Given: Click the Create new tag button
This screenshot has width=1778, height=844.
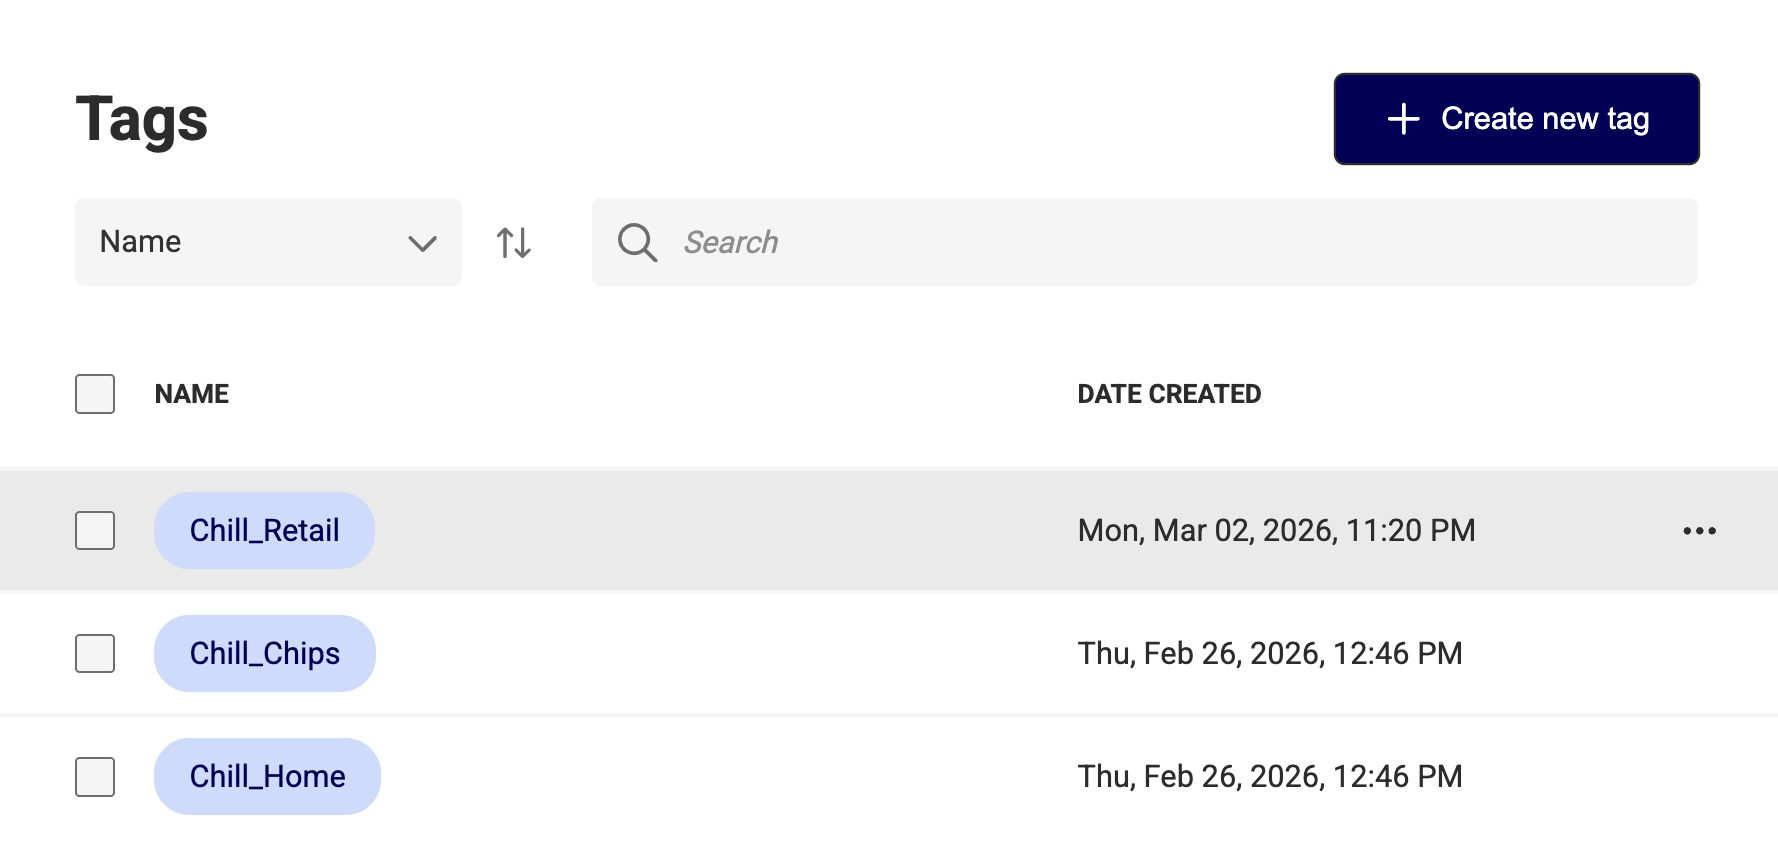Looking at the screenshot, I should (1516, 119).
